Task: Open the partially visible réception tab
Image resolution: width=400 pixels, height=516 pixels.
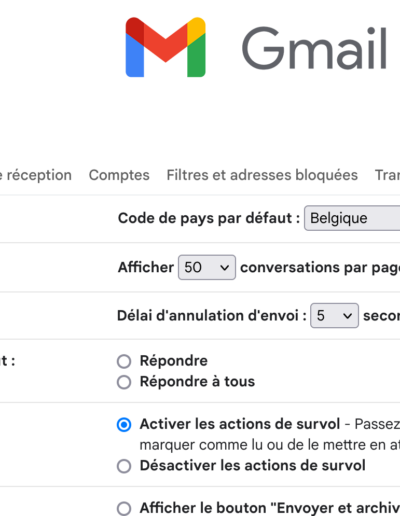Action: pyautogui.click(x=36, y=175)
